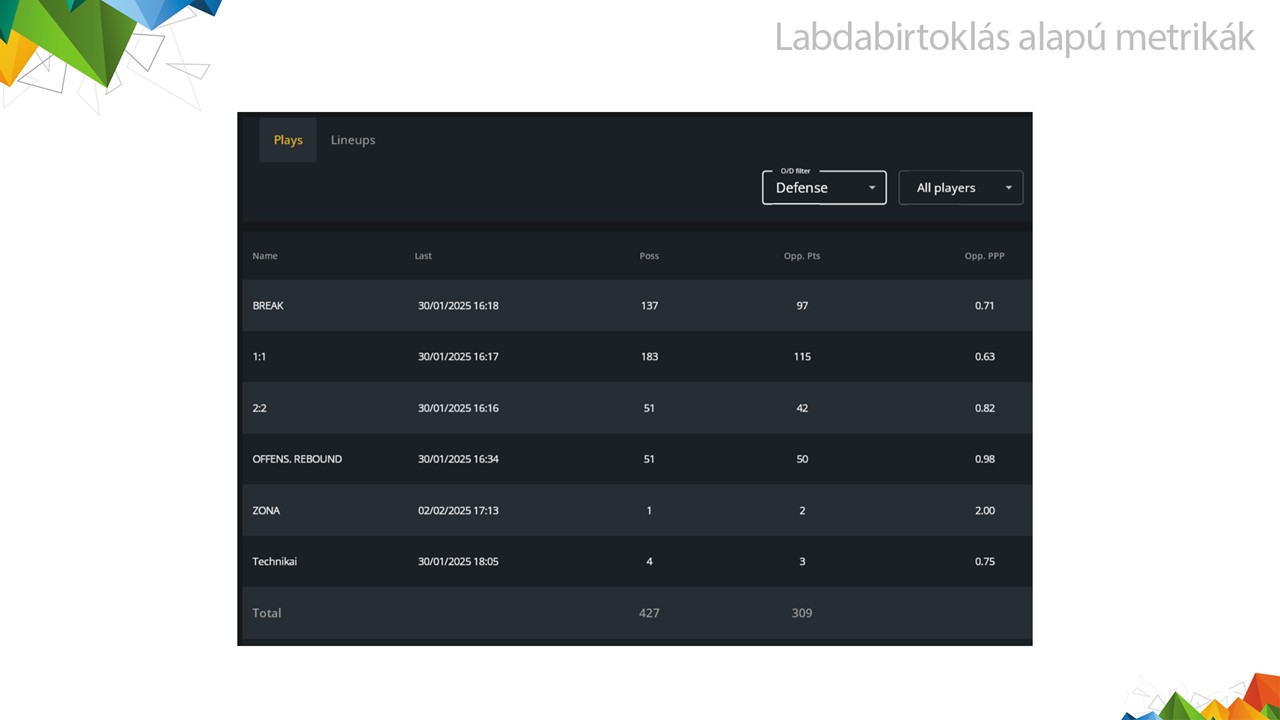Click the Poss column header
This screenshot has width=1280, height=720.
tap(649, 256)
